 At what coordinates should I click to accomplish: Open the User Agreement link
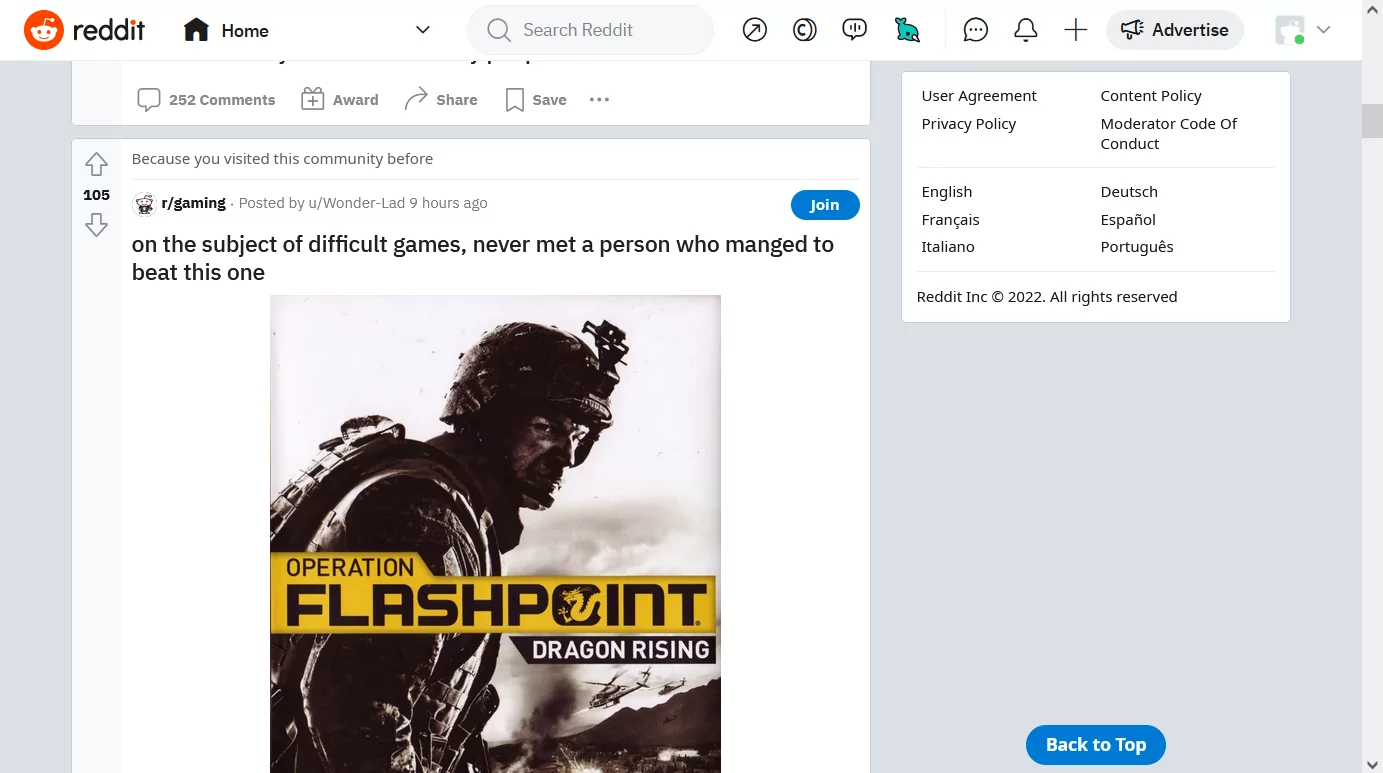979,96
